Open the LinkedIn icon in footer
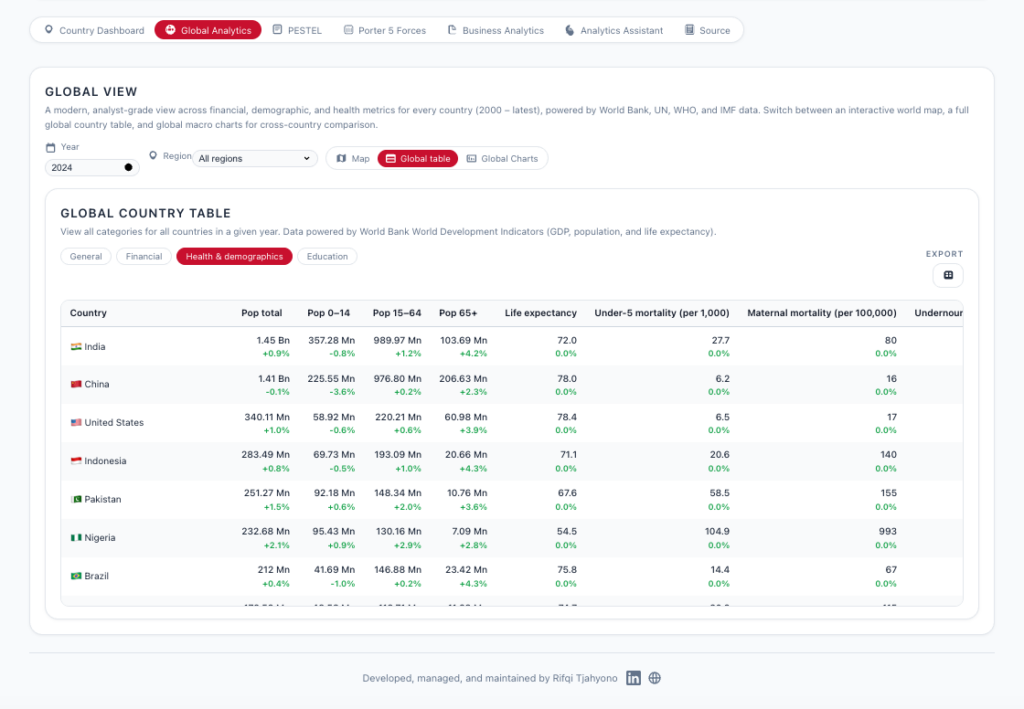This screenshot has height=709, width=1024. (633, 678)
